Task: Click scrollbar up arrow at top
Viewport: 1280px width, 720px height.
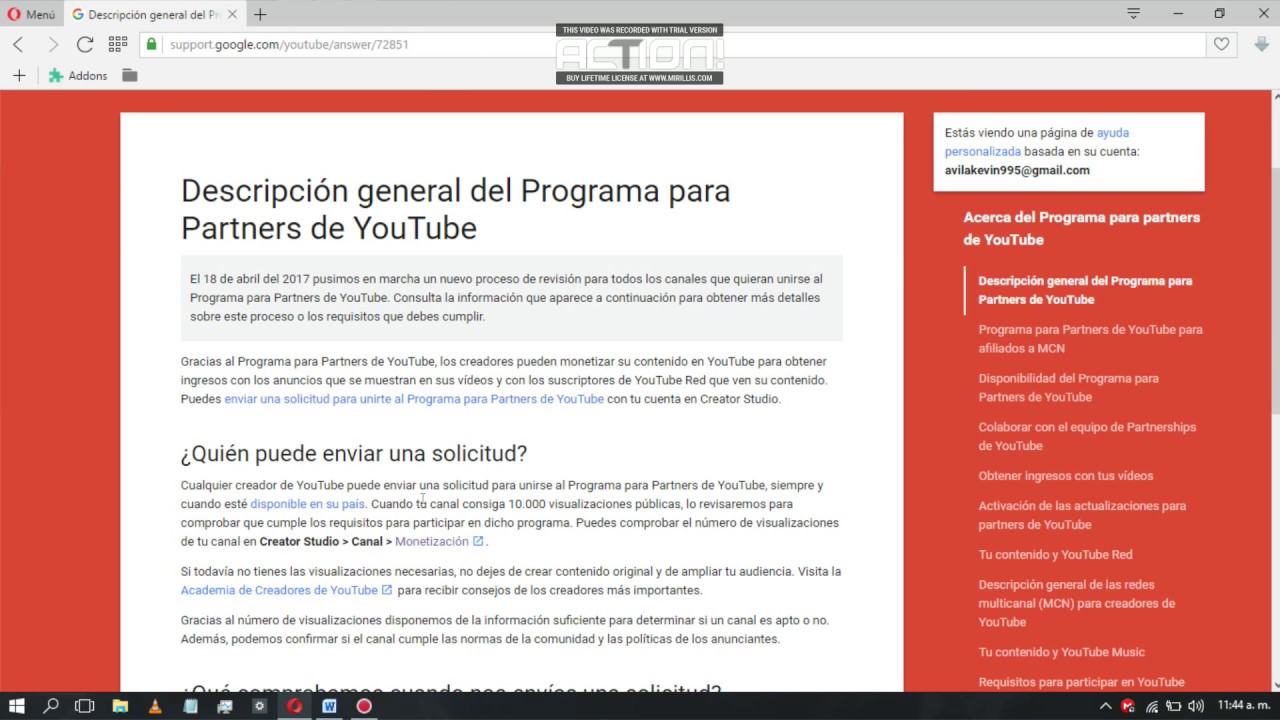Action: [x=1274, y=95]
